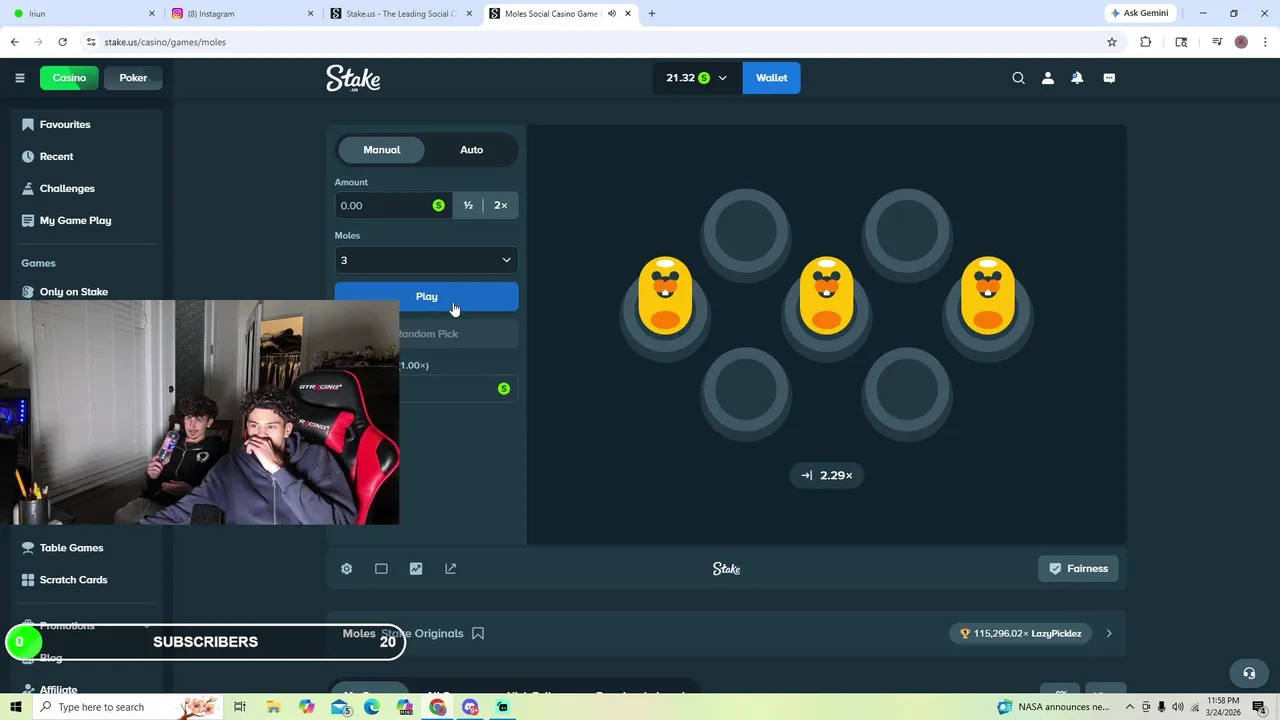
Task: Click the blue Play button
Action: (x=426, y=296)
